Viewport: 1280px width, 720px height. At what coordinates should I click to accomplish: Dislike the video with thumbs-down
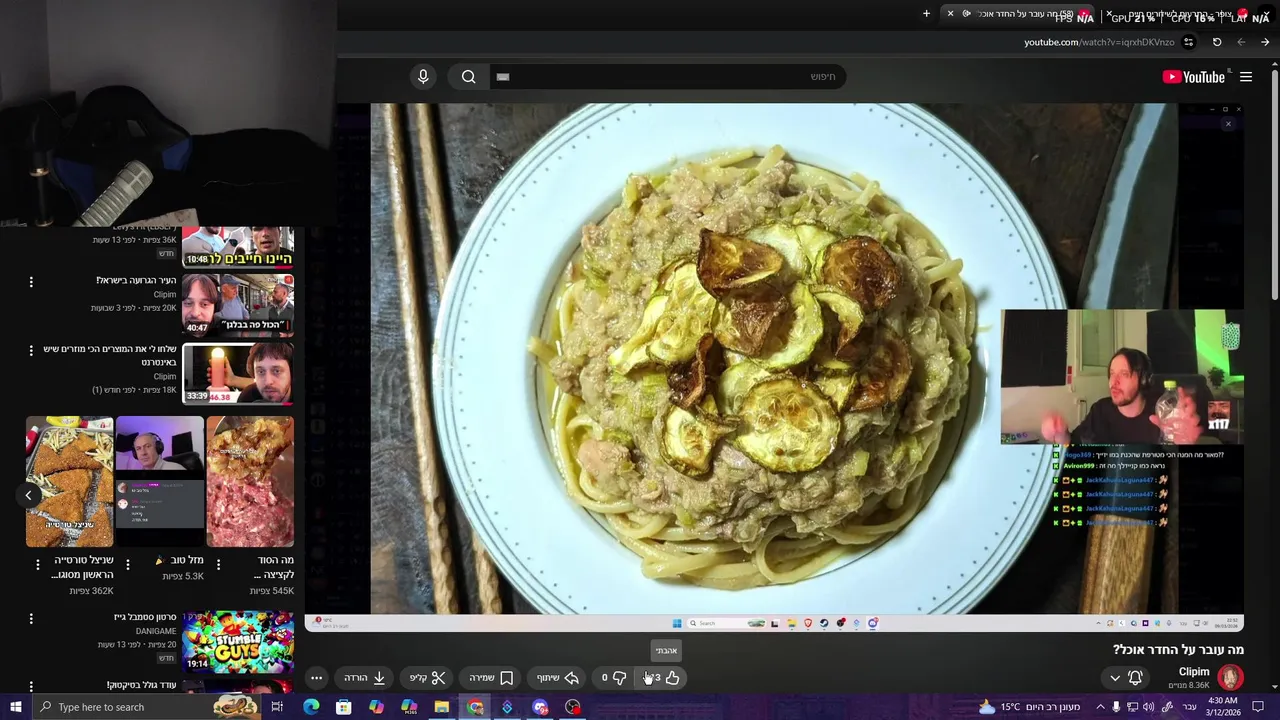pos(613,678)
